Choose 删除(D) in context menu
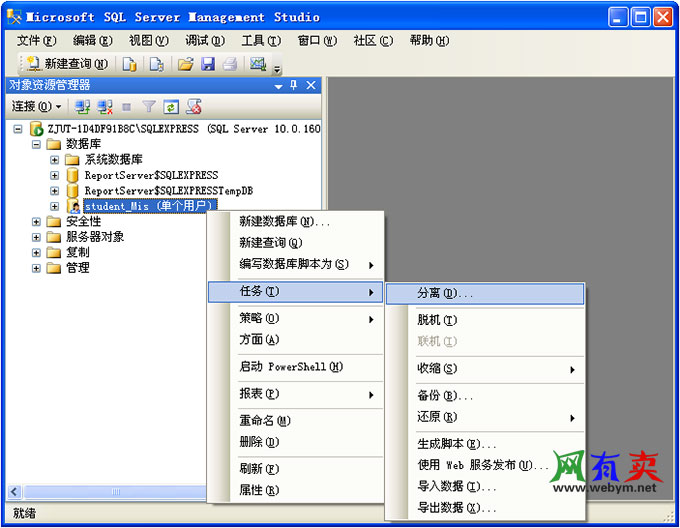The height and width of the screenshot is (528, 680). [296, 442]
